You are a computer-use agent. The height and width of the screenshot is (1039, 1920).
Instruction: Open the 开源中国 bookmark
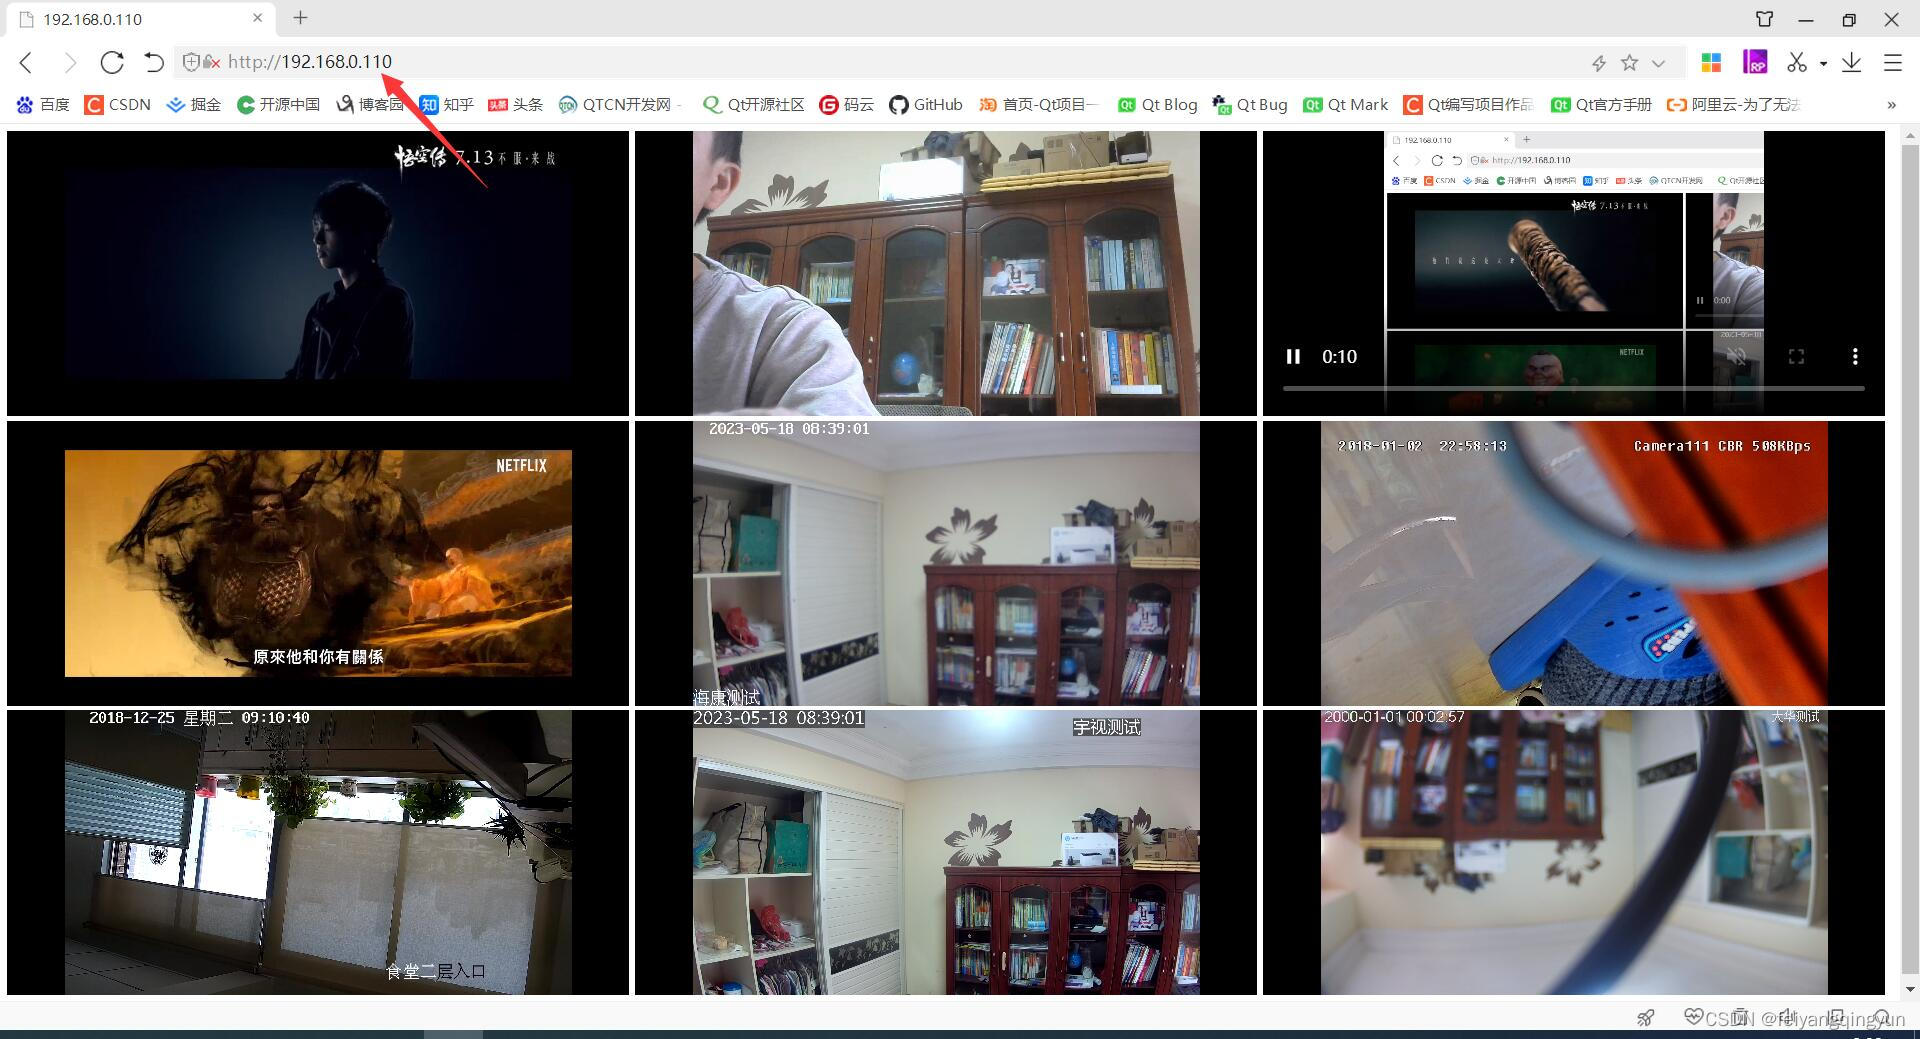tap(278, 104)
